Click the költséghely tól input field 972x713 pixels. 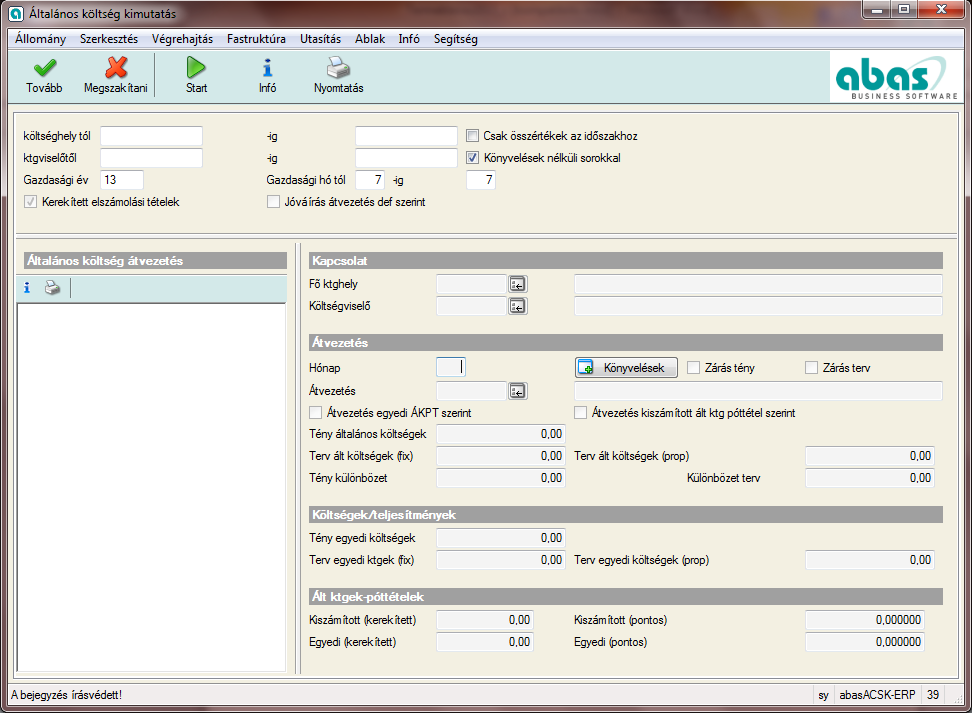(x=151, y=136)
